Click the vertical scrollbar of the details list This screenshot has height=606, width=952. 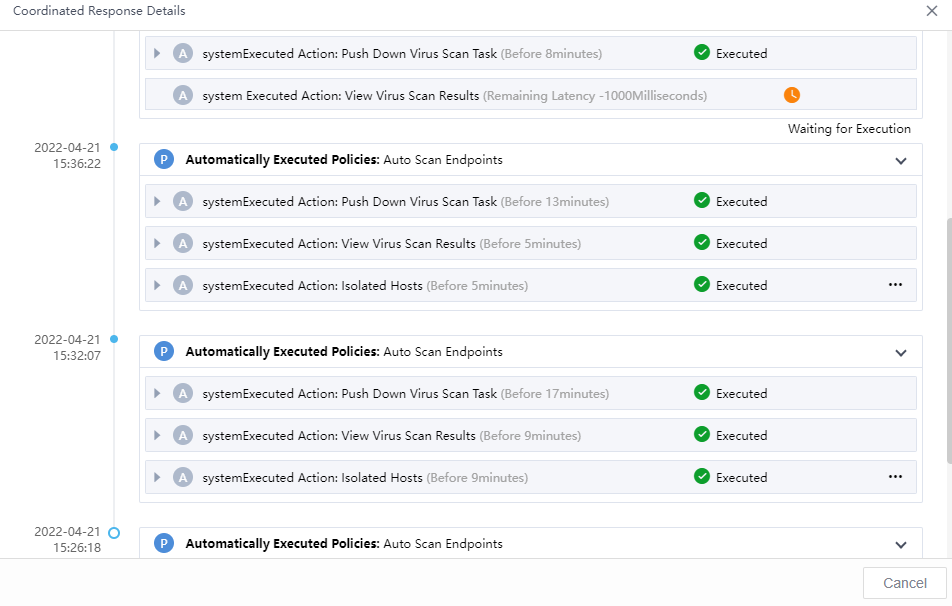pos(945,340)
